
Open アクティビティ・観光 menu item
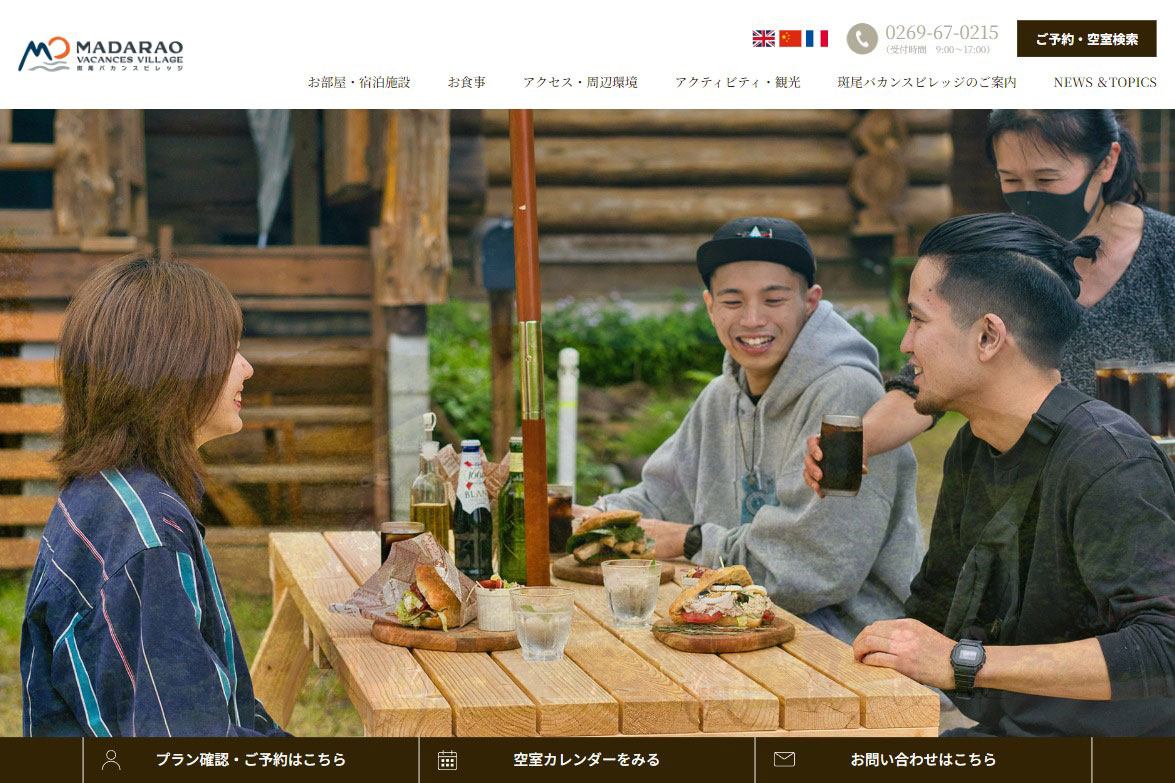point(737,82)
